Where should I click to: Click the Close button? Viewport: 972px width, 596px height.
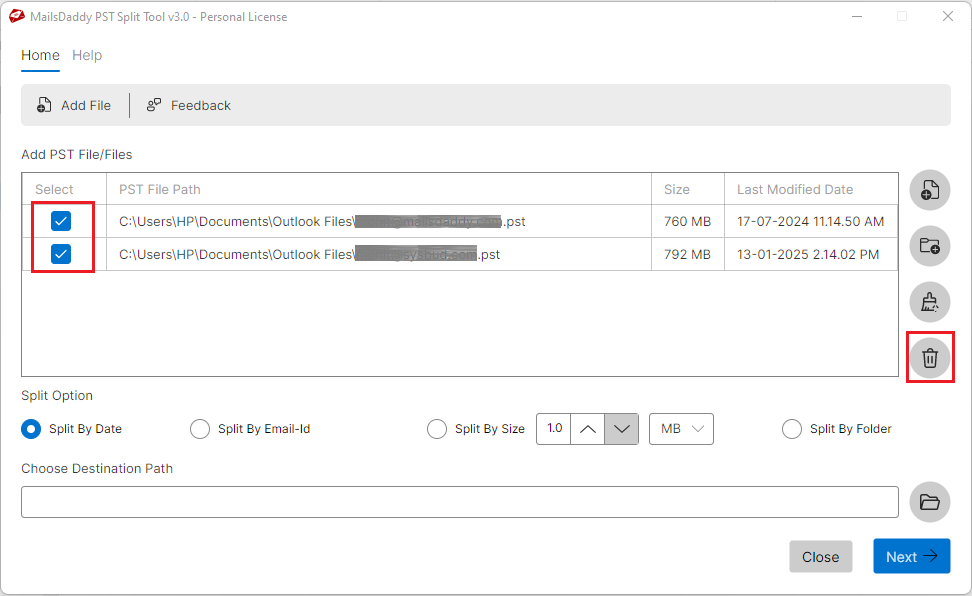pyautogui.click(x=821, y=557)
